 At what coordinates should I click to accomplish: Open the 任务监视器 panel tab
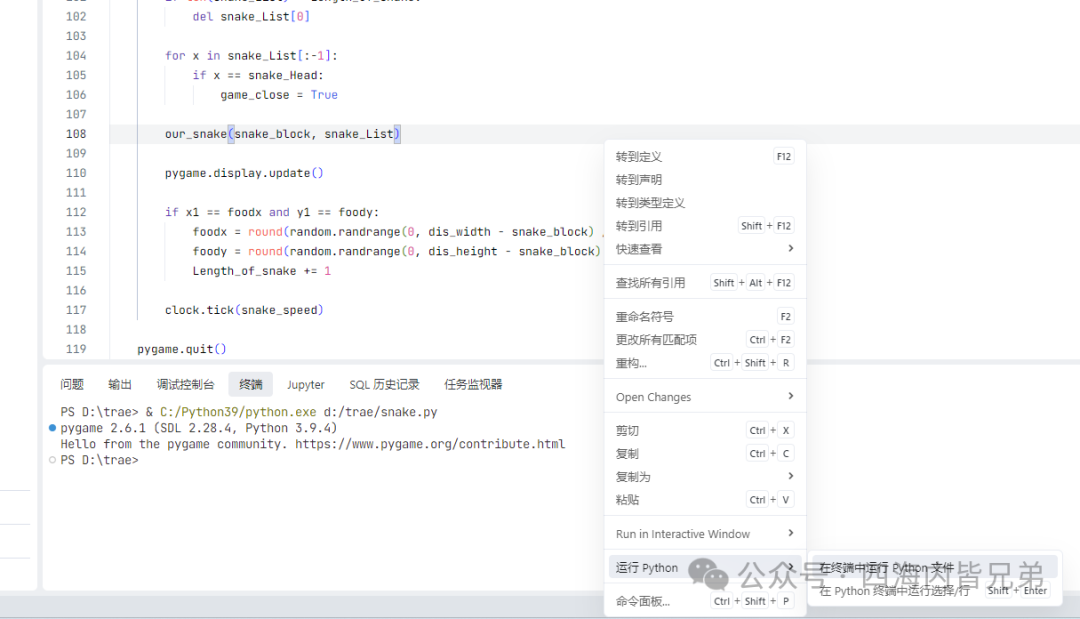point(473,384)
